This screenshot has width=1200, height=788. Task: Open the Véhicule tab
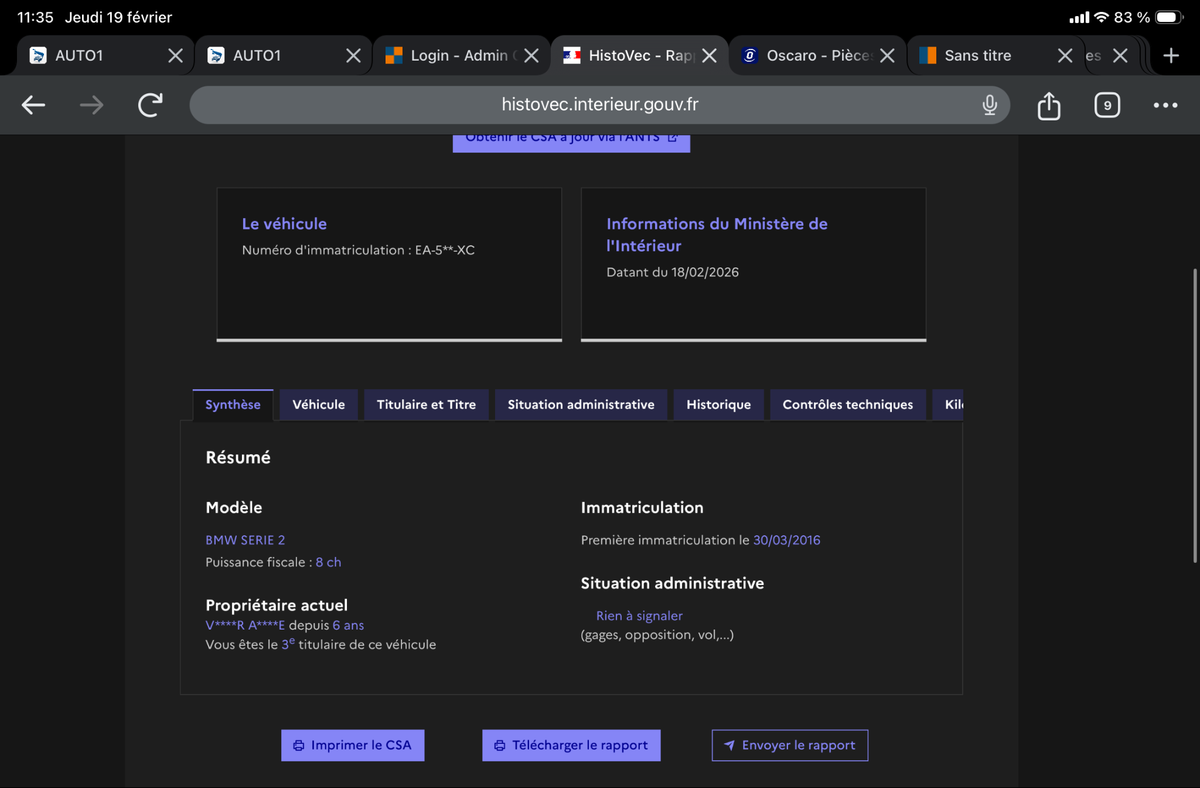pos(318,405)
